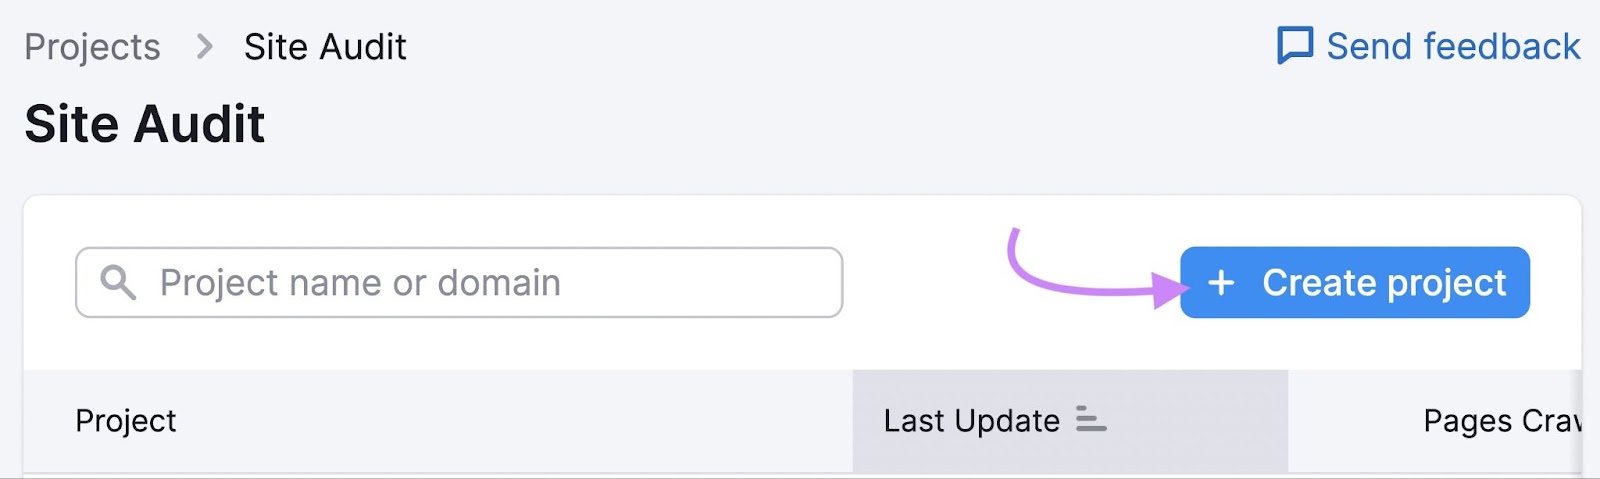1600x479 pixels.
Task: Click the 'Create project' label text
Action: click(1384, 283)
